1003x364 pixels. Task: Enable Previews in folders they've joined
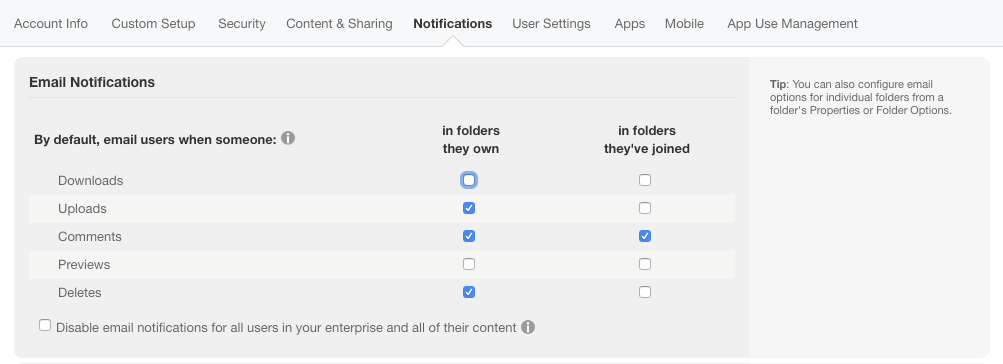tap(645, 264)
